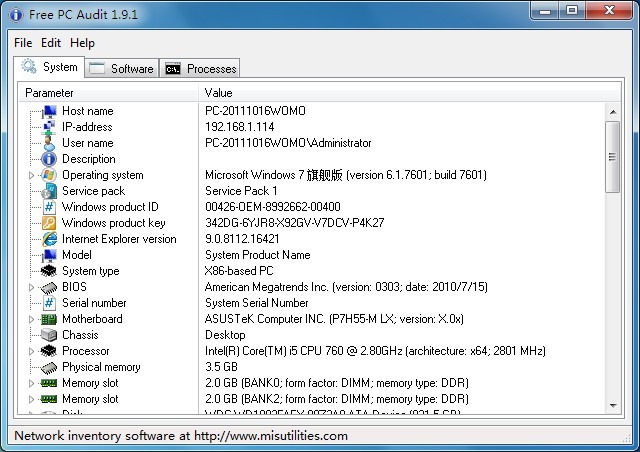Open the File menu
Screen dimensions: 640x452
pyautogui.click(x=23, y=43)
